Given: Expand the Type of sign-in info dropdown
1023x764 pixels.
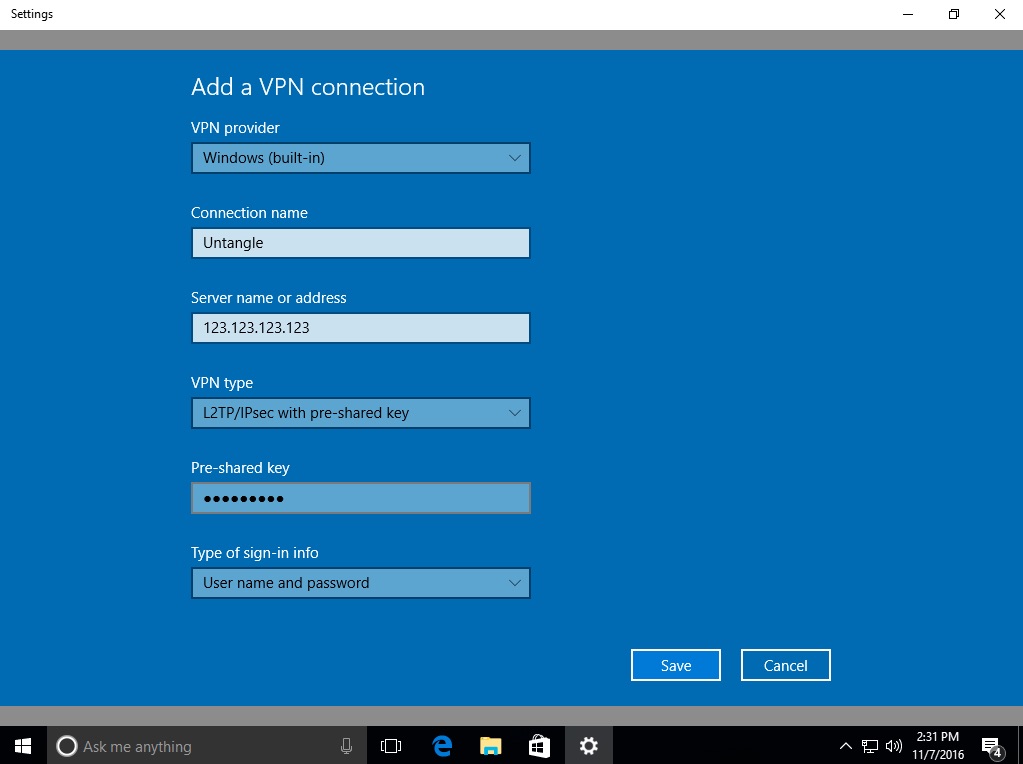Looking at the screenshot, I should [x=360, y=583].
